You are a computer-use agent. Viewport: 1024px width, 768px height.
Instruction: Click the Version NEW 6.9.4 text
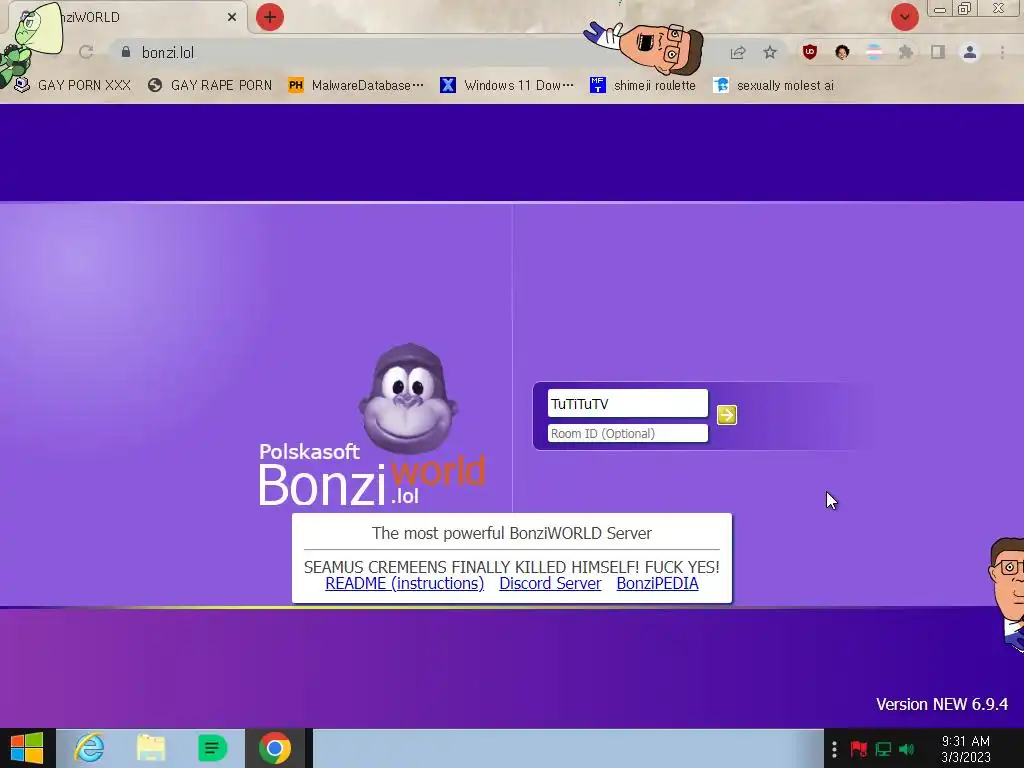click(942, 704)
